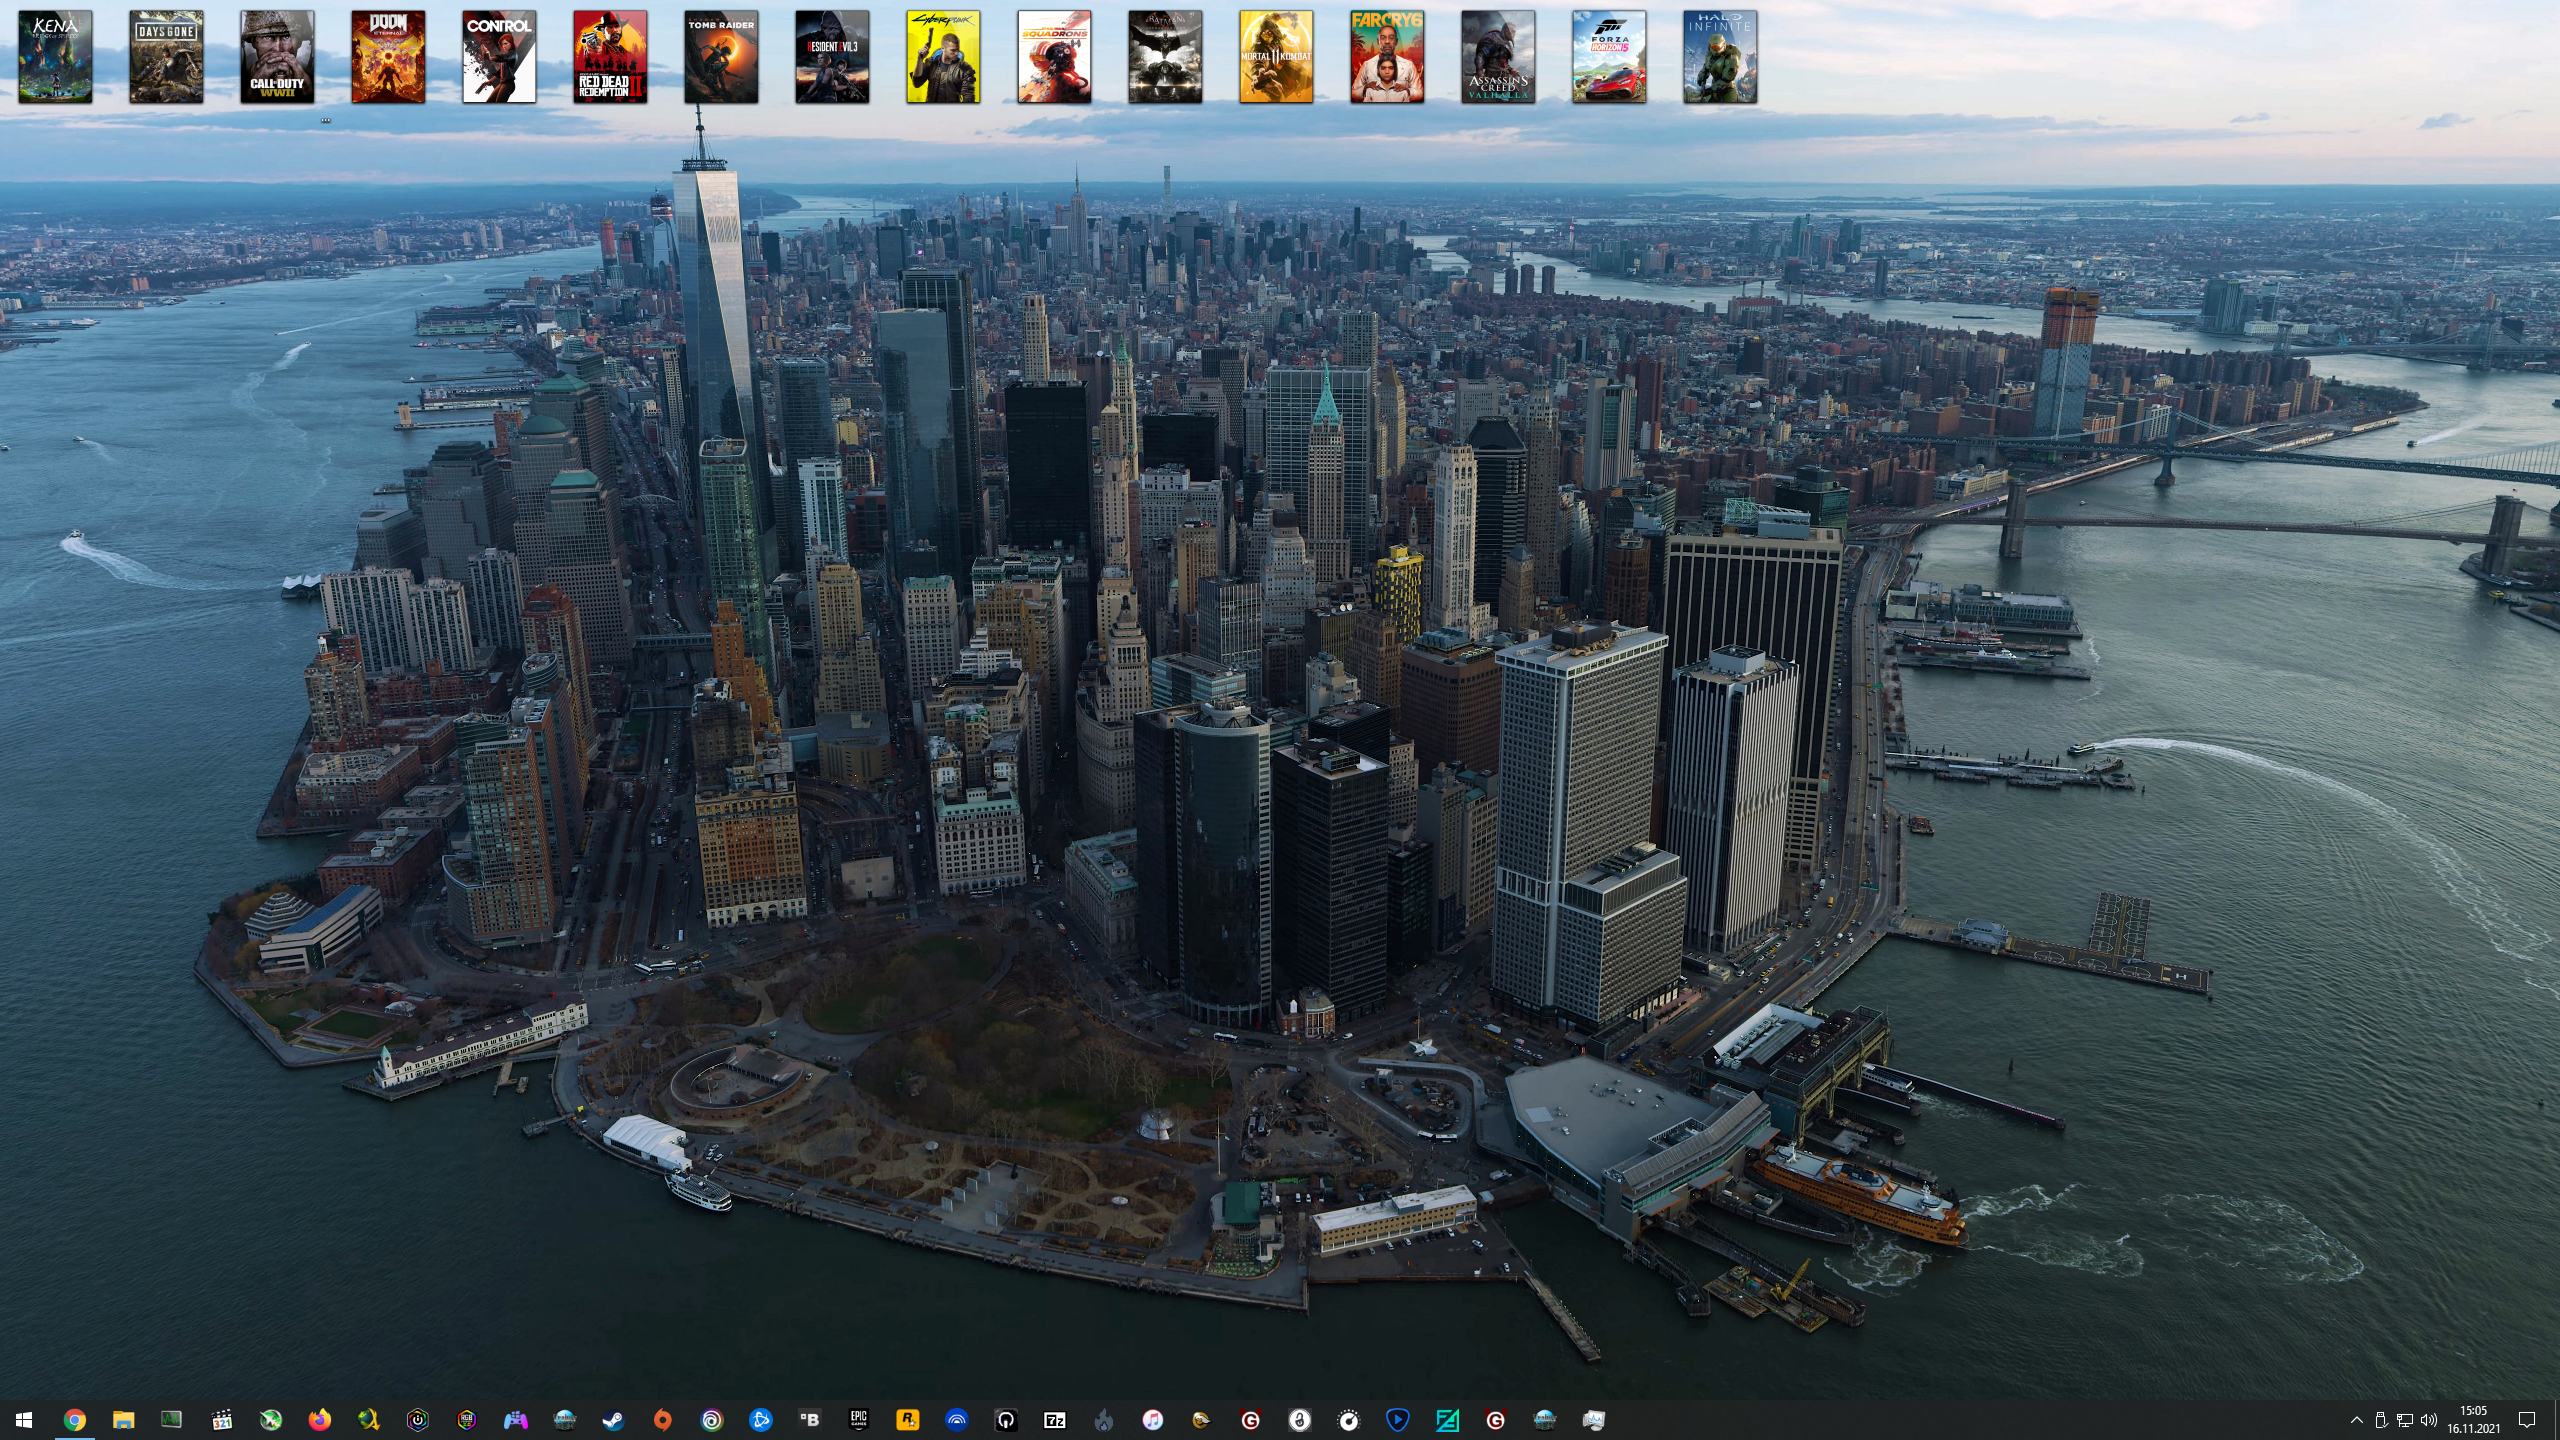Open the Star Wars Squadrons shortcut
Viewport: 2560px width, 1440px height.
pos(1054,57)
